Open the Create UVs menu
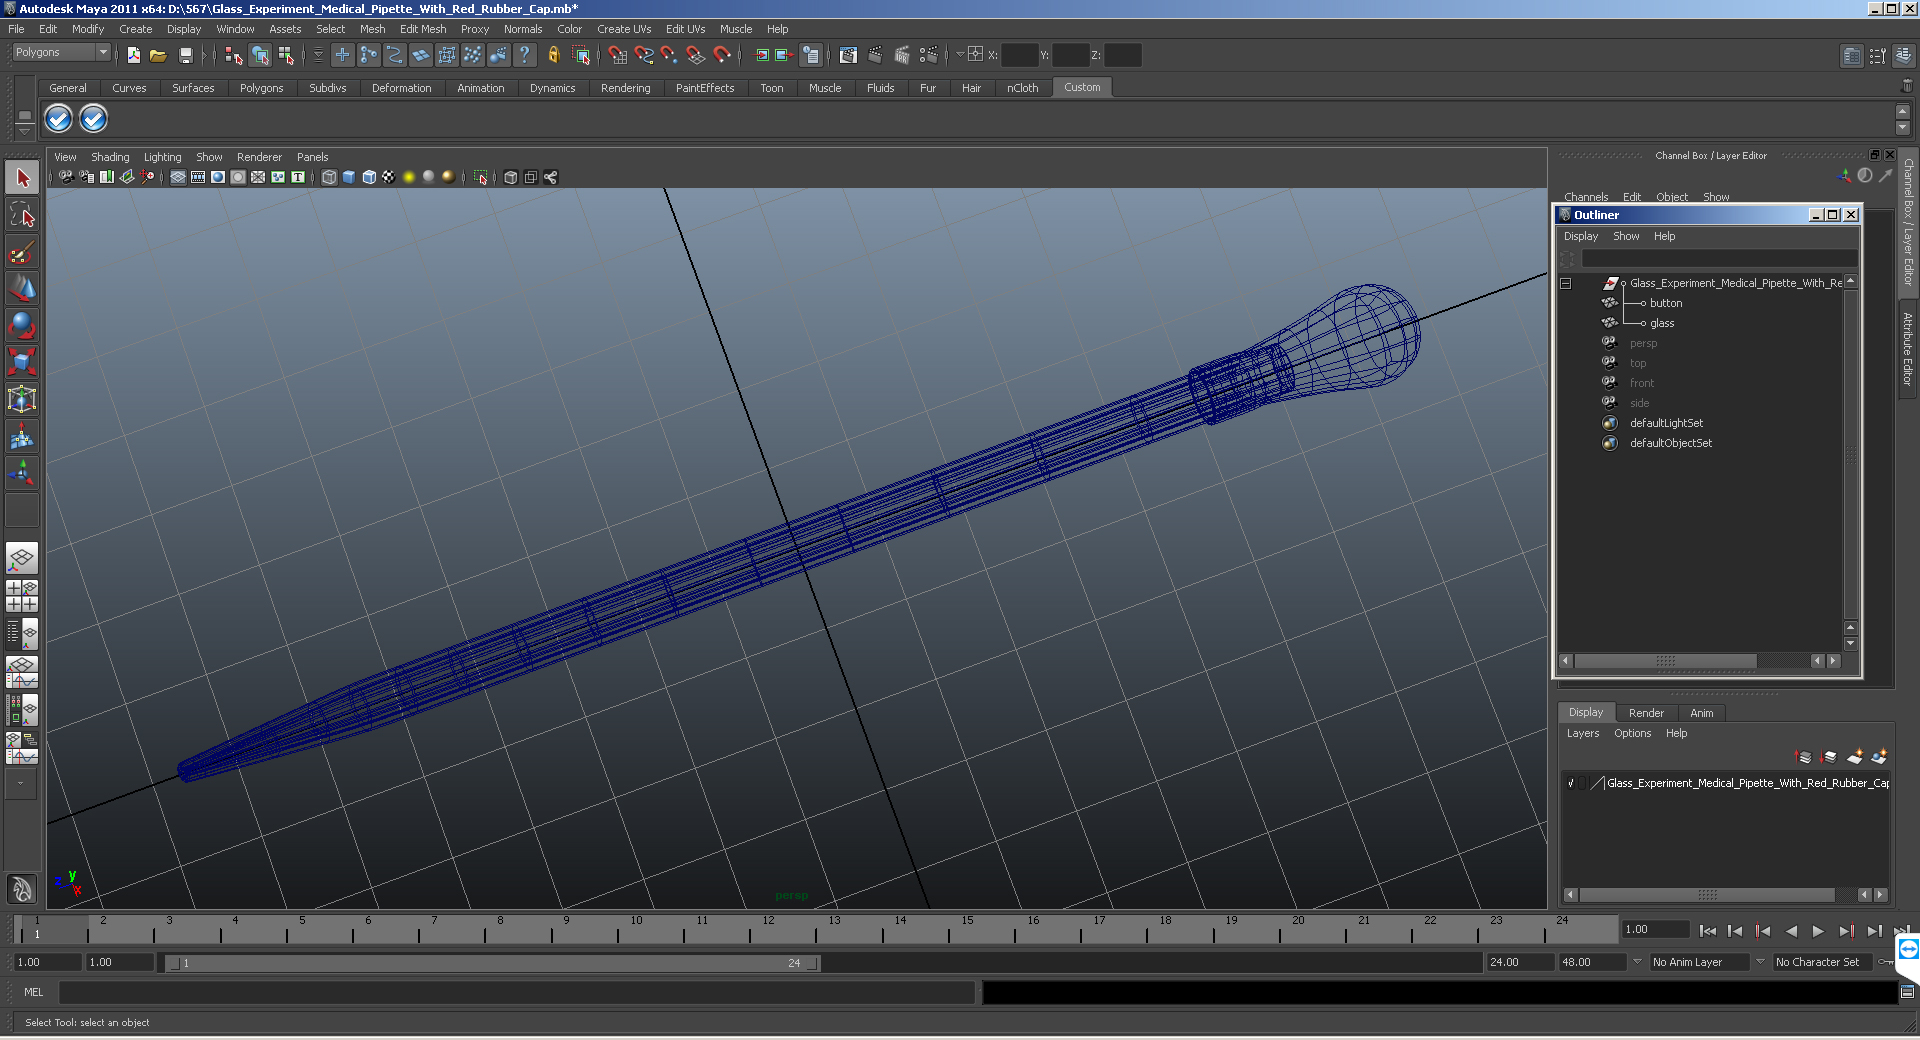The height and width of the screenshot is (1040, 1920). click(x=624, y=29)
